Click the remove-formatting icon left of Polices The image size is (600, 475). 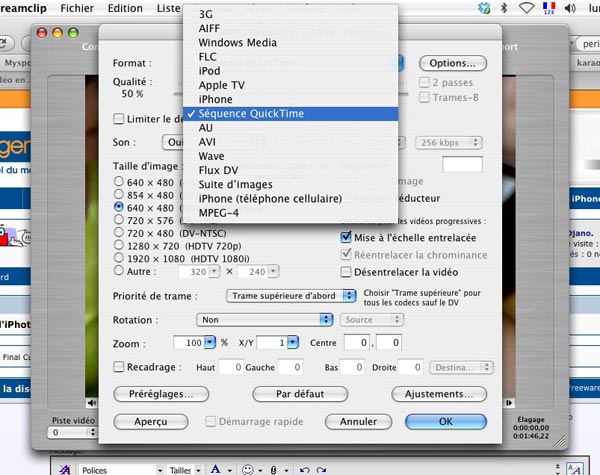point(66,469)
